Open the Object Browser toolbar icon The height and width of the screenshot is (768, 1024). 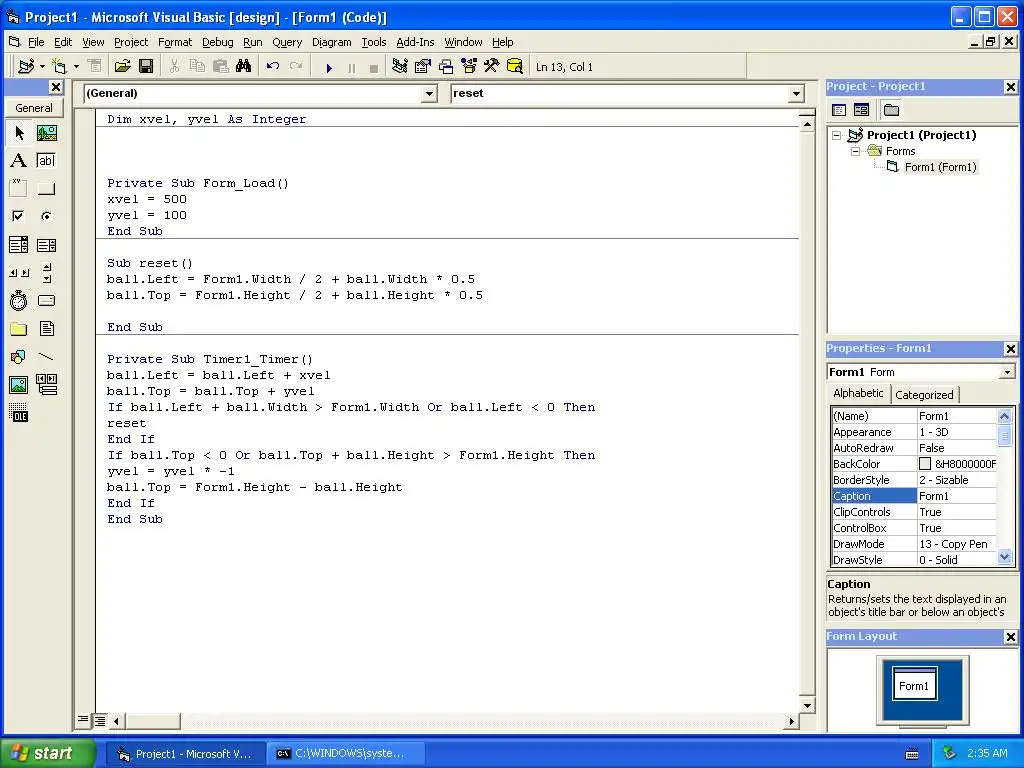(x=469, y=66)
